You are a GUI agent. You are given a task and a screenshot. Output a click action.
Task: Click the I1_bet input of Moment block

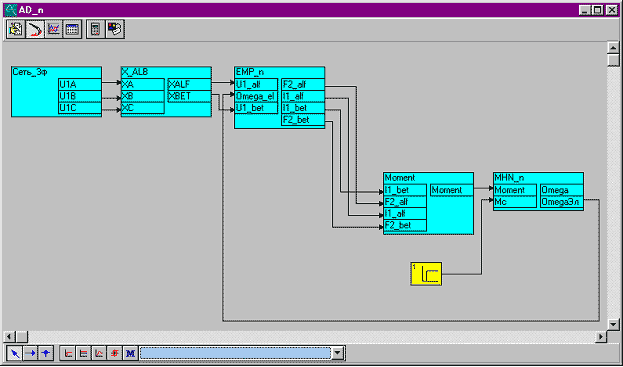click(x=405, y=190)
